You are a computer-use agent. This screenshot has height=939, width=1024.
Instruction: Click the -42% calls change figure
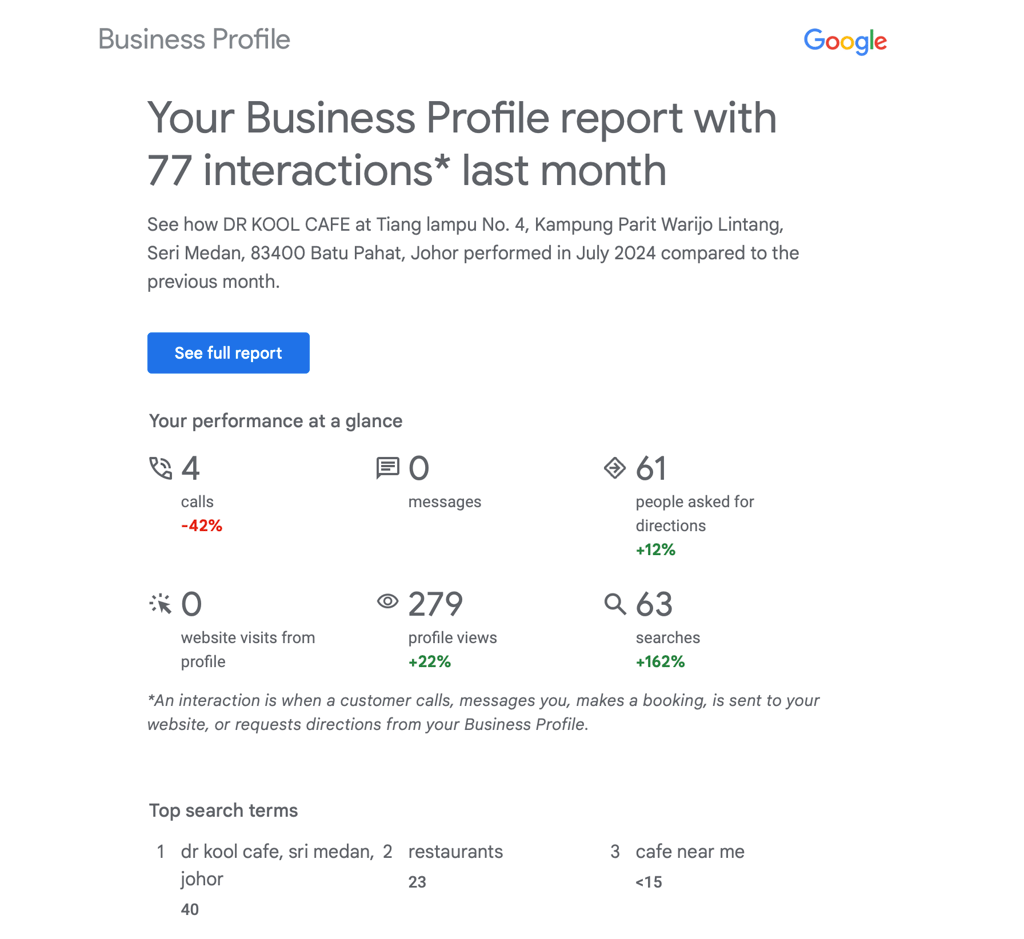click(202, 526)
